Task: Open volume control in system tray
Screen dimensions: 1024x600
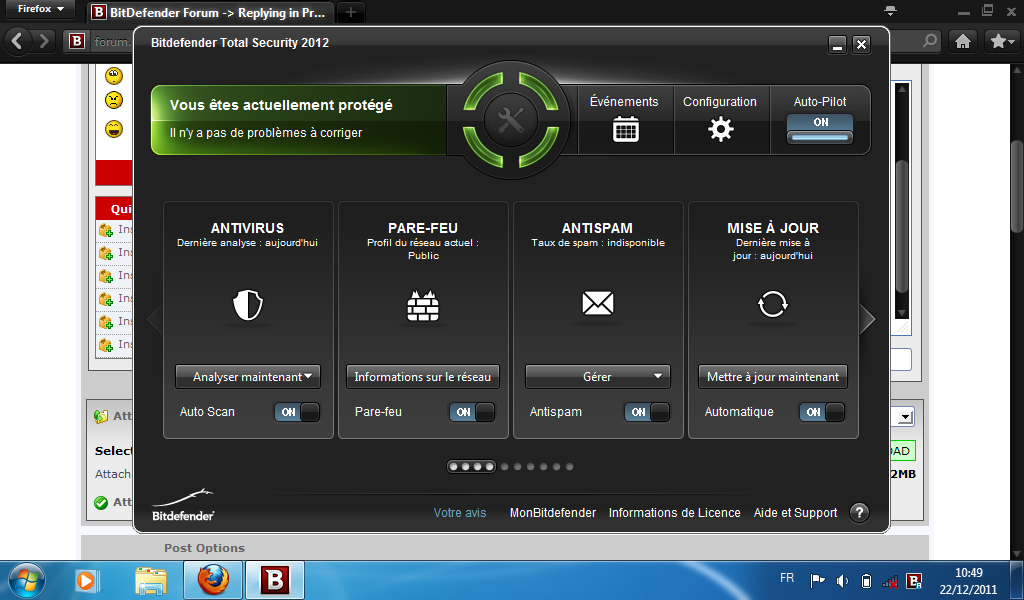Action: 842,580
